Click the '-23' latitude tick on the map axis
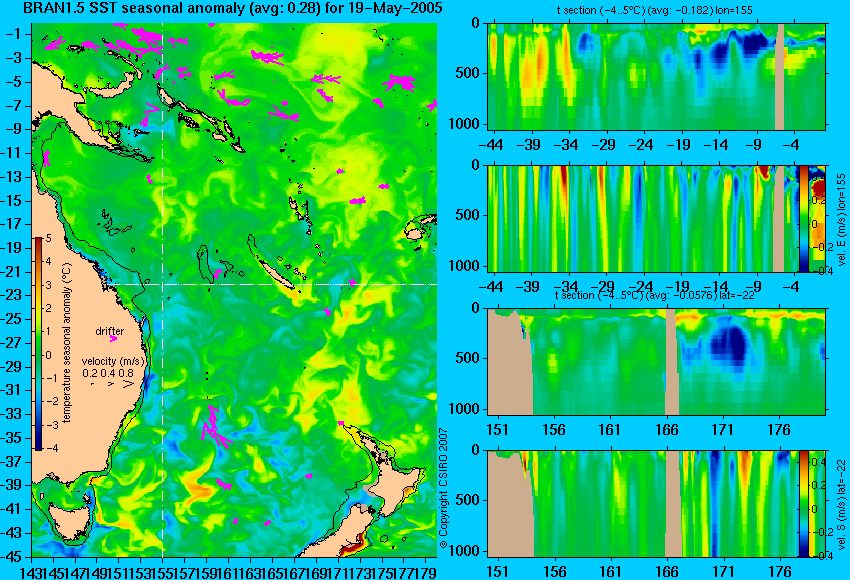 pos(11,295)
